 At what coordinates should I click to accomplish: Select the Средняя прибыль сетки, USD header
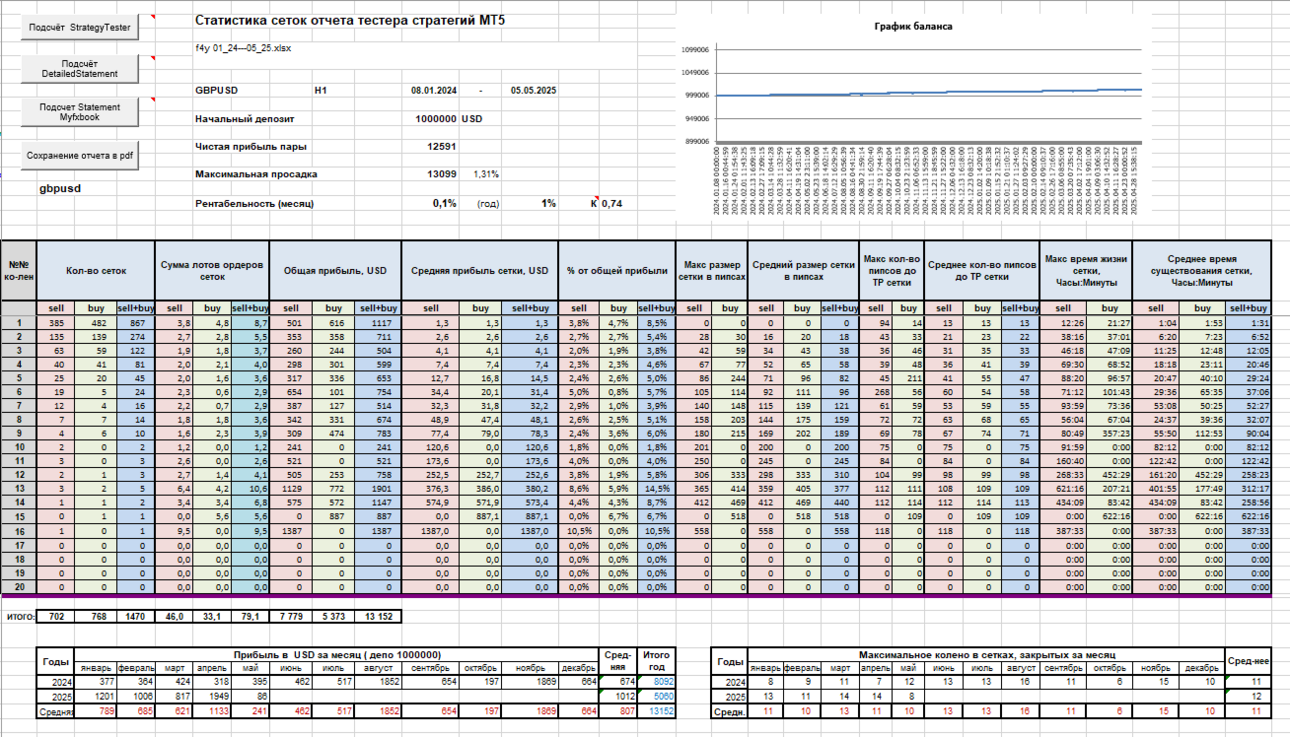coord(480,270)
